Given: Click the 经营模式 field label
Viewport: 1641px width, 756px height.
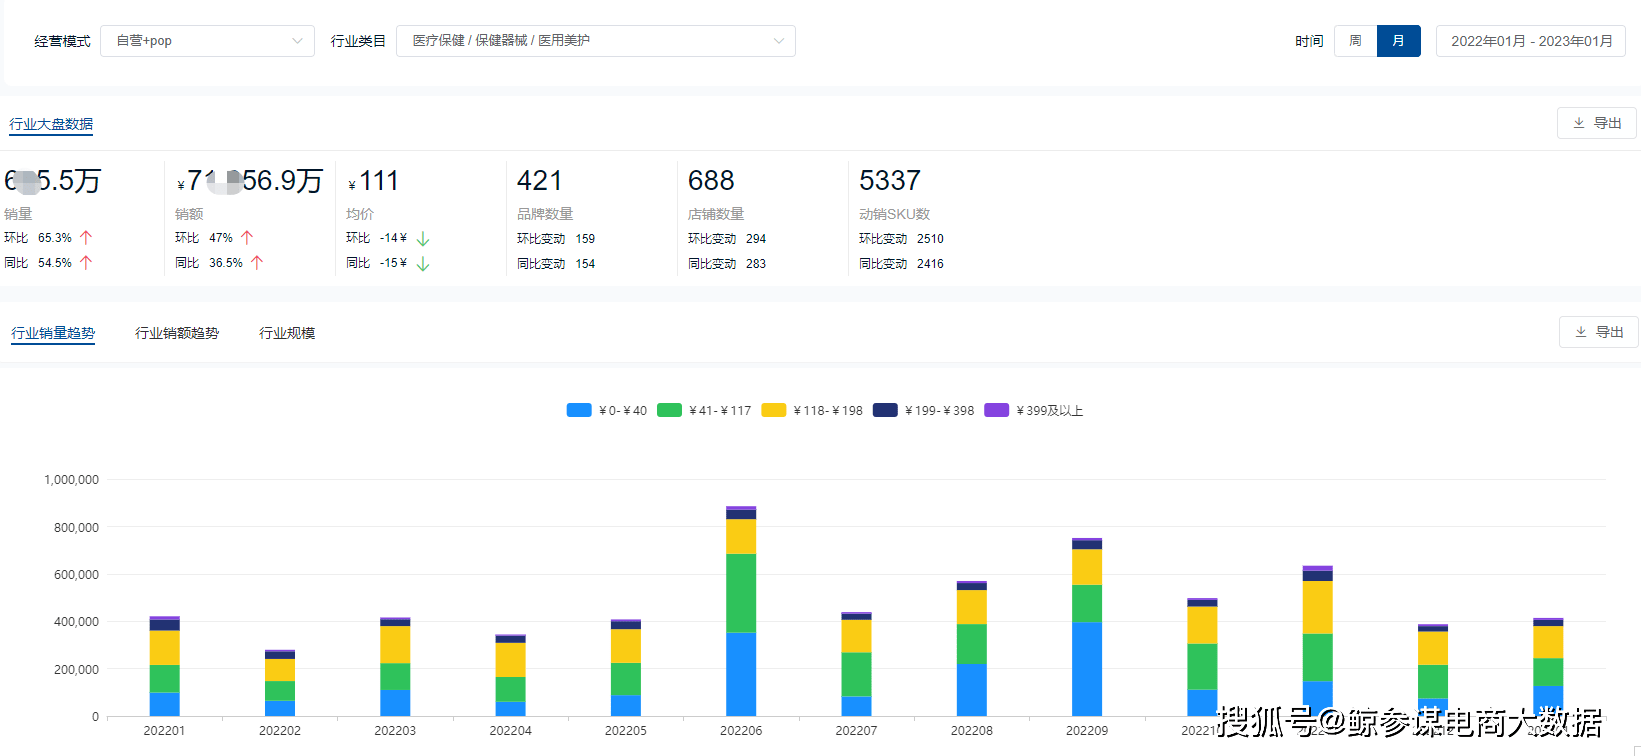Looking at the screenshot, I should point(62,41).
